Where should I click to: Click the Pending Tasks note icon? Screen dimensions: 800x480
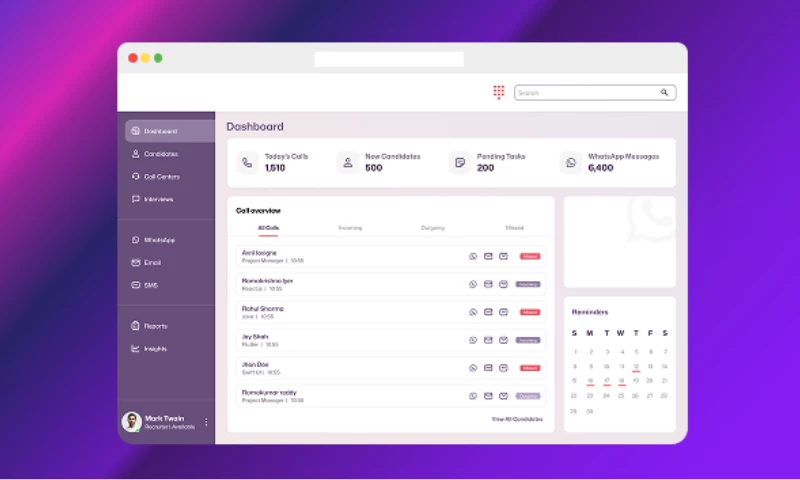click(x=459, y=162)
